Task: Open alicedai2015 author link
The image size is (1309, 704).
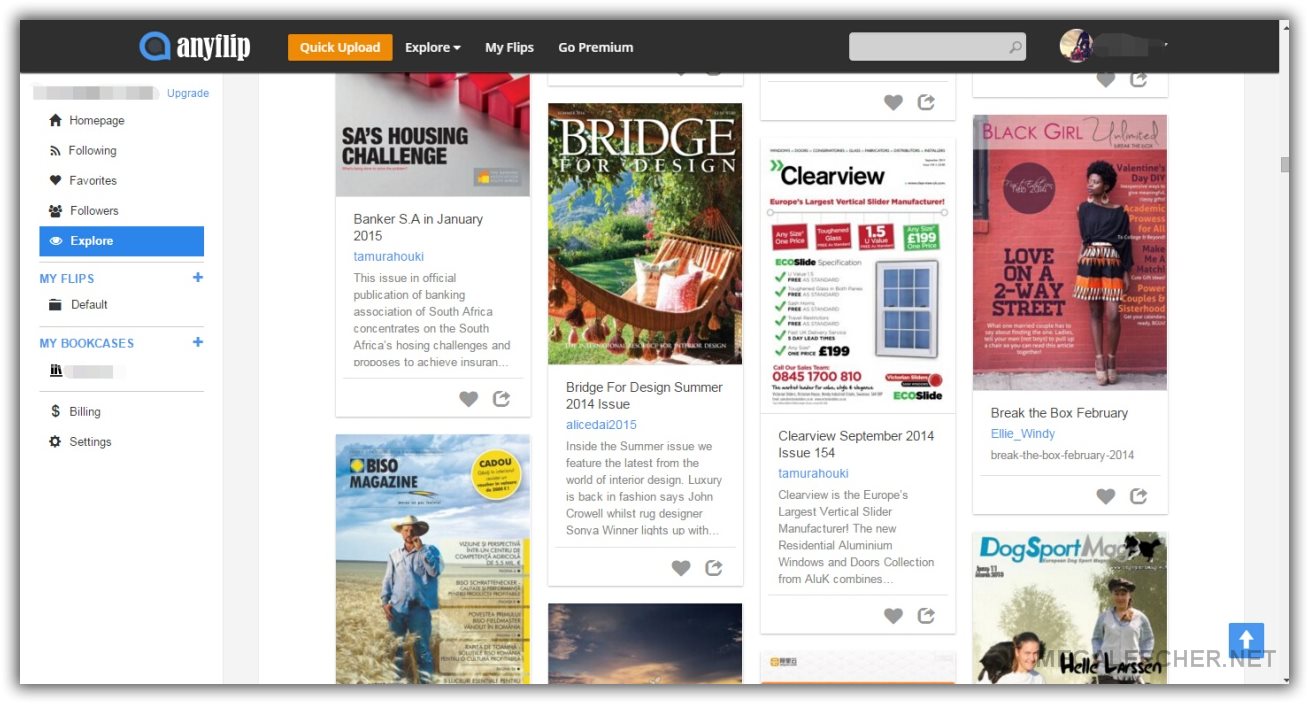Action: [x=601, y=424]
